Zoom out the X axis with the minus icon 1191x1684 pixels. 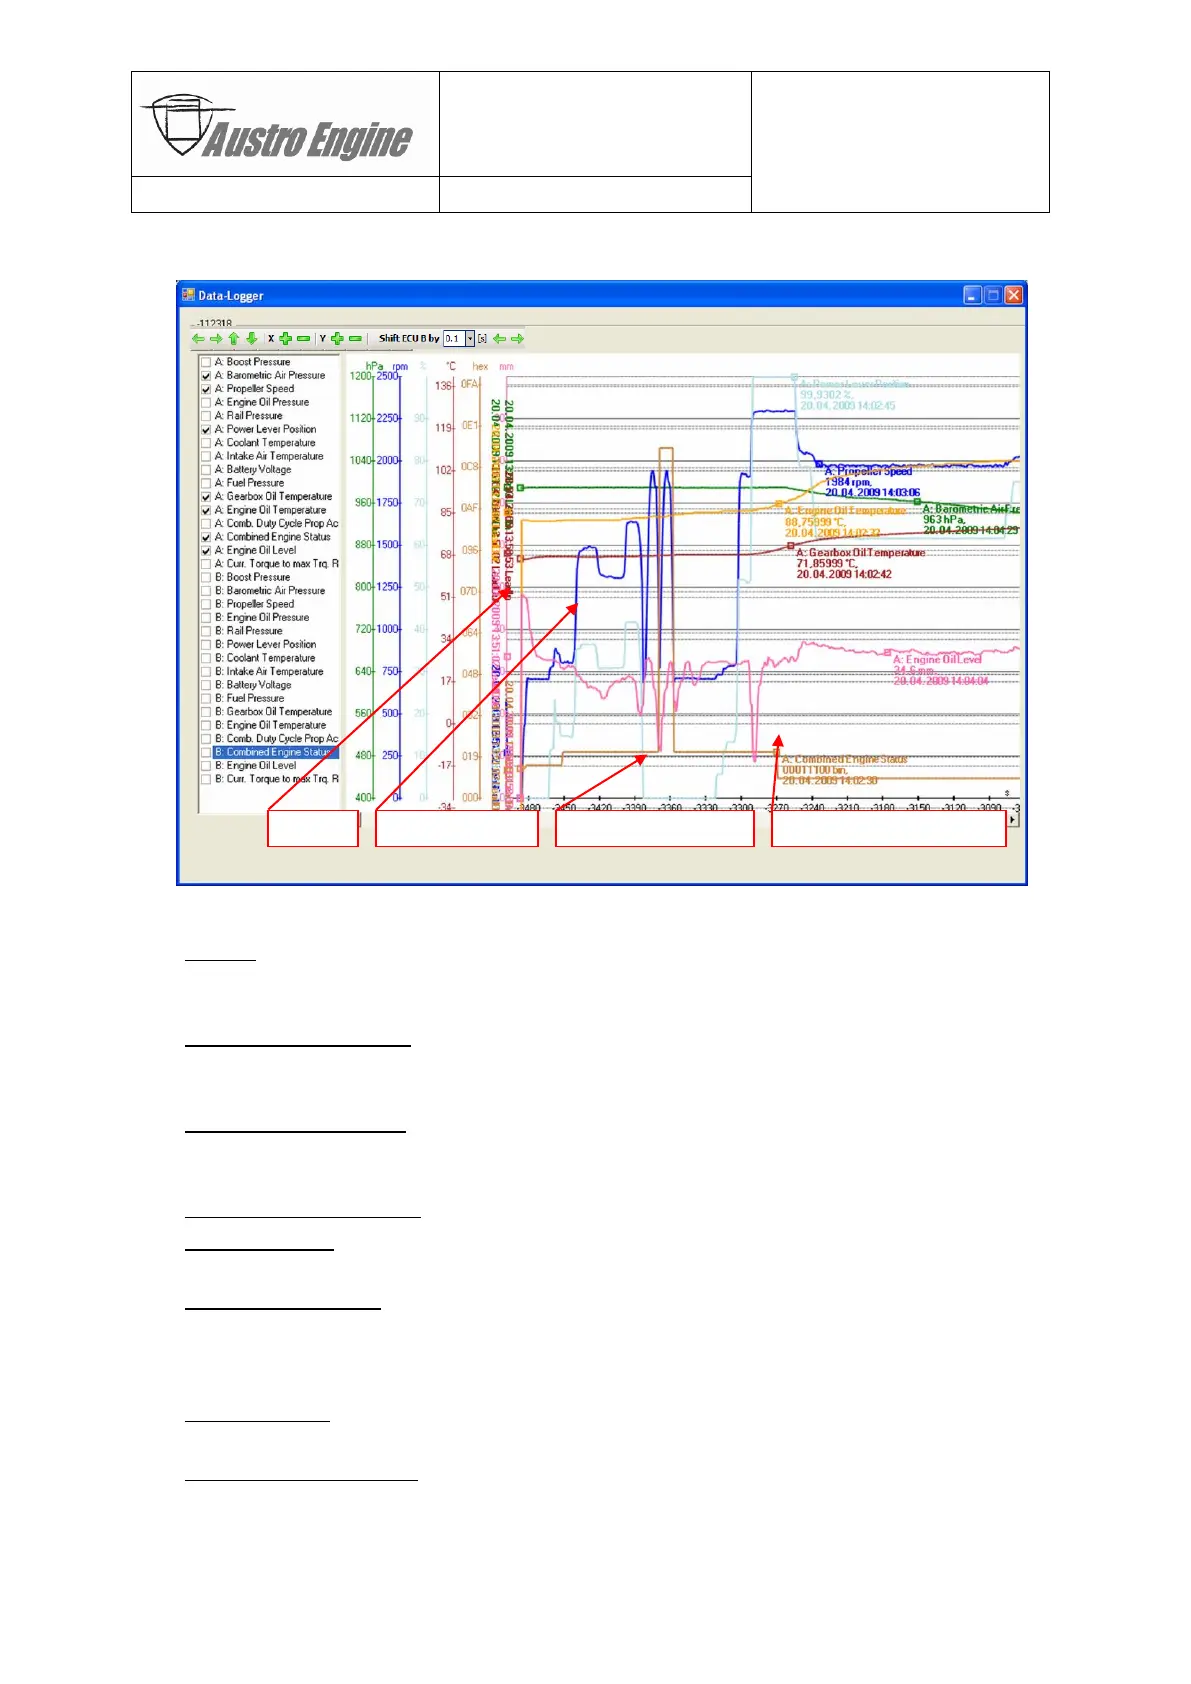pyautogui.click(x=304, y=339)
